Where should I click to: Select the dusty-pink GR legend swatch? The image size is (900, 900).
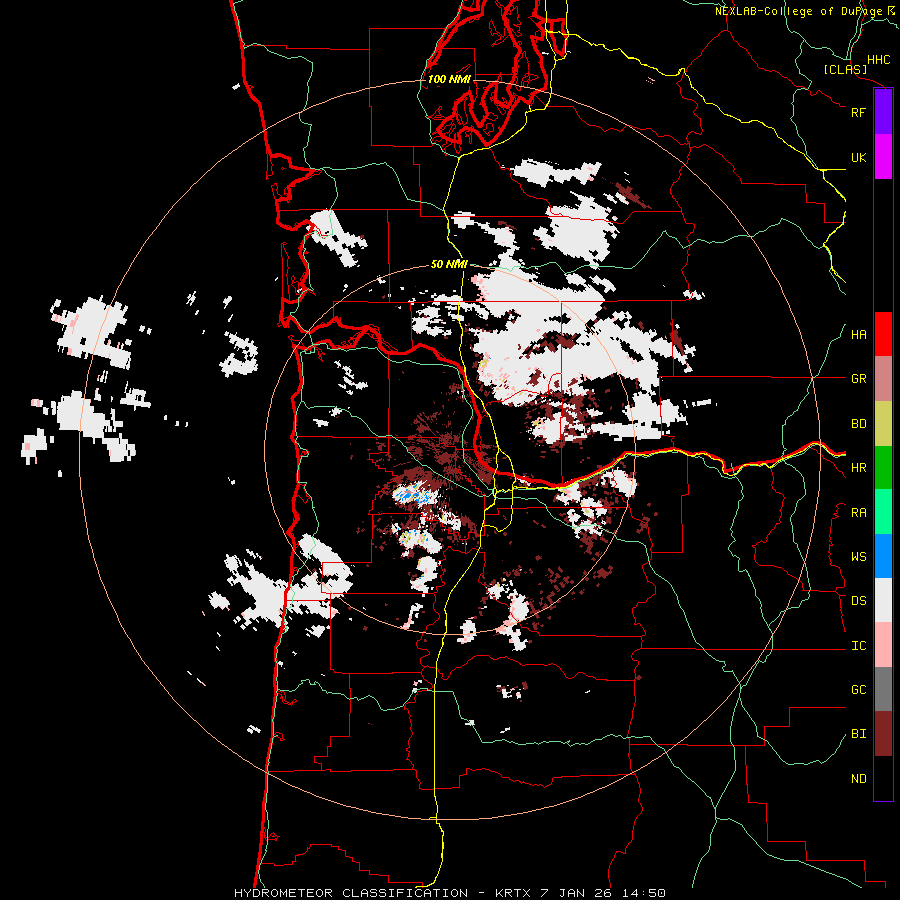(x=883, y=379)
